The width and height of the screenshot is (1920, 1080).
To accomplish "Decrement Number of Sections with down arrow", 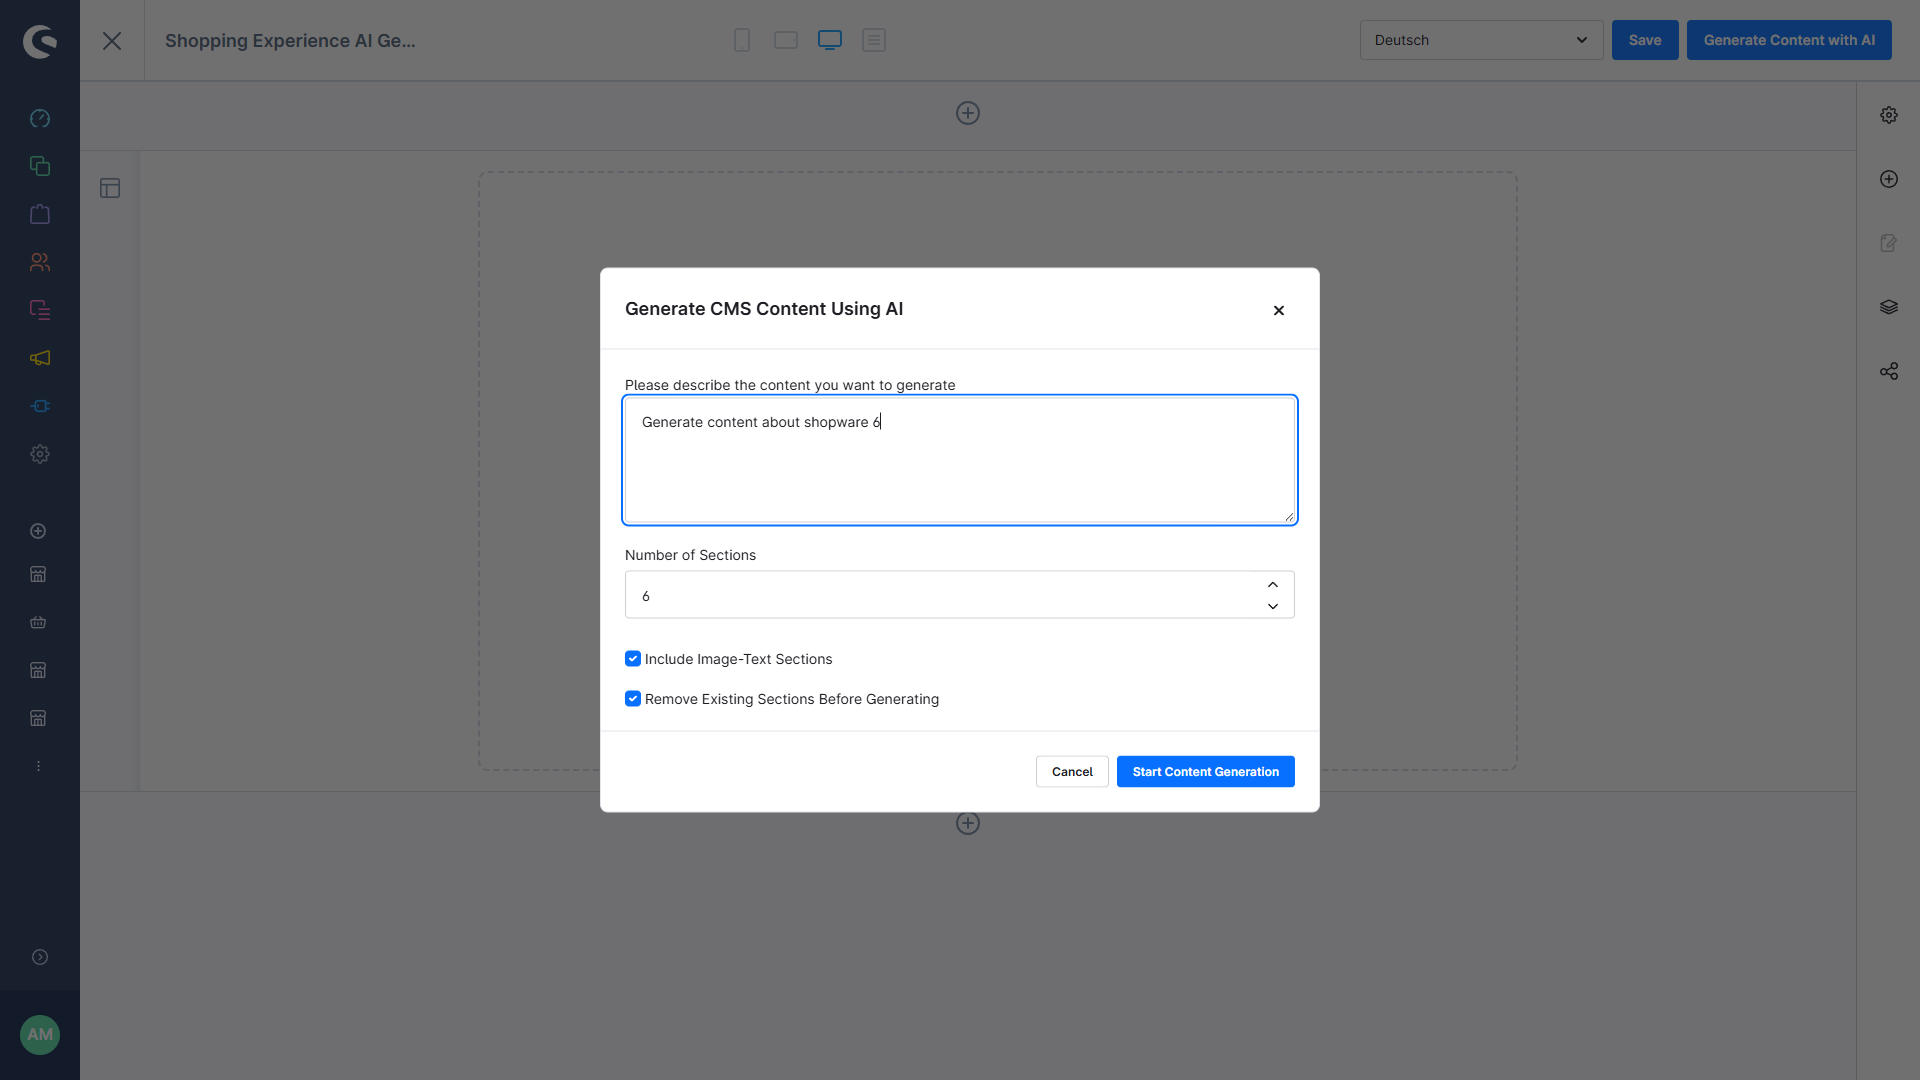I will 1272,606.
